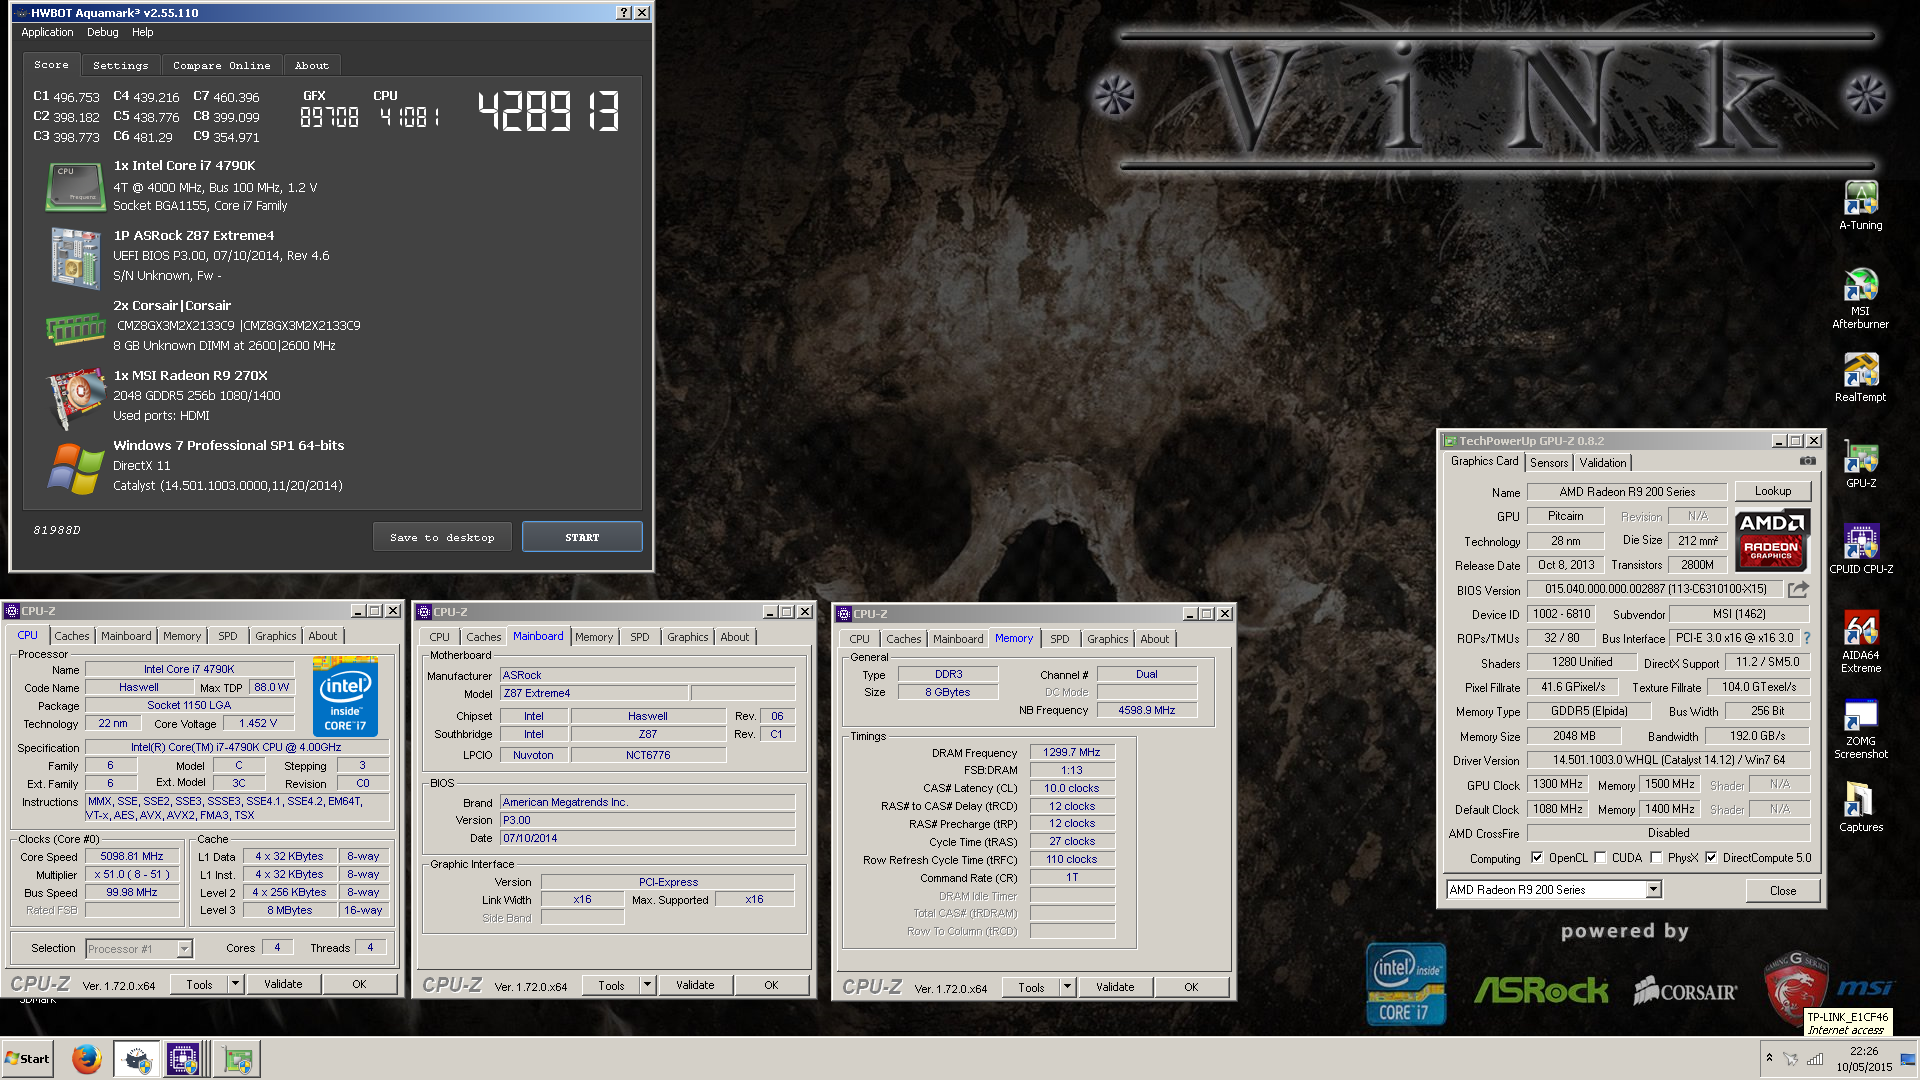Viewport: 1920px width, 1080px height.
Task: Switch to Settings tab in Aquamark
Action: [120, 65]
